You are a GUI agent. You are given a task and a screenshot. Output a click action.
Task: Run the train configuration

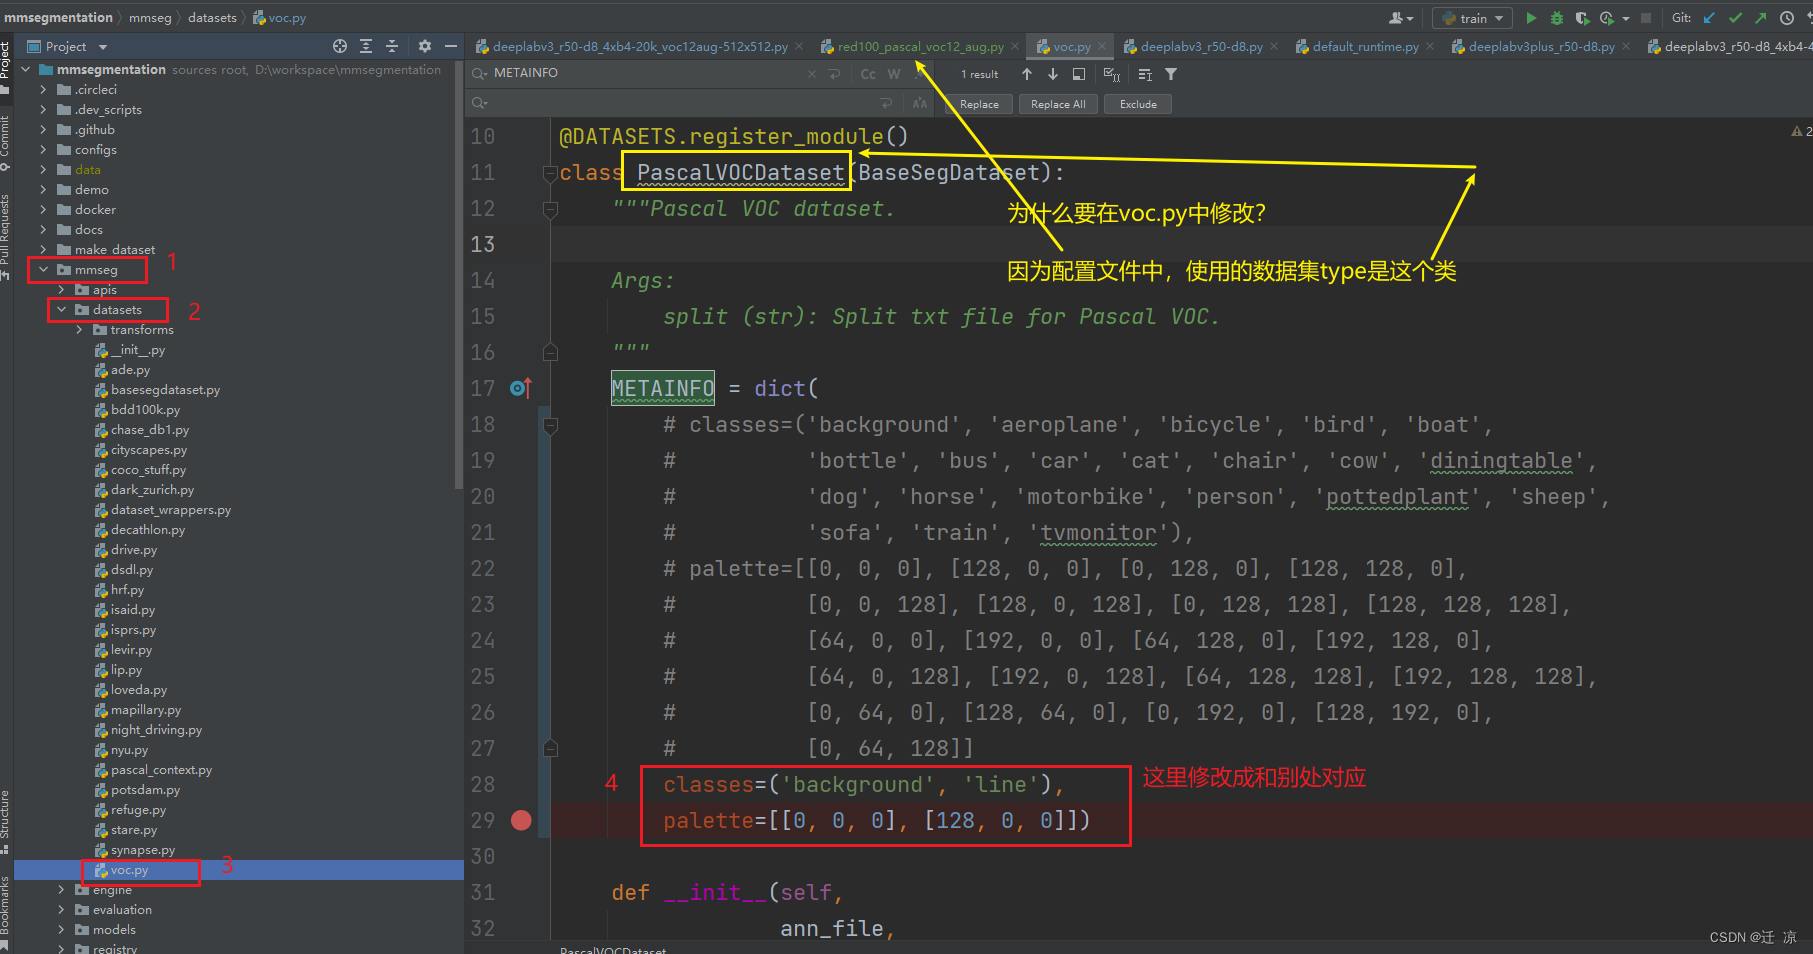point(1530,18)
